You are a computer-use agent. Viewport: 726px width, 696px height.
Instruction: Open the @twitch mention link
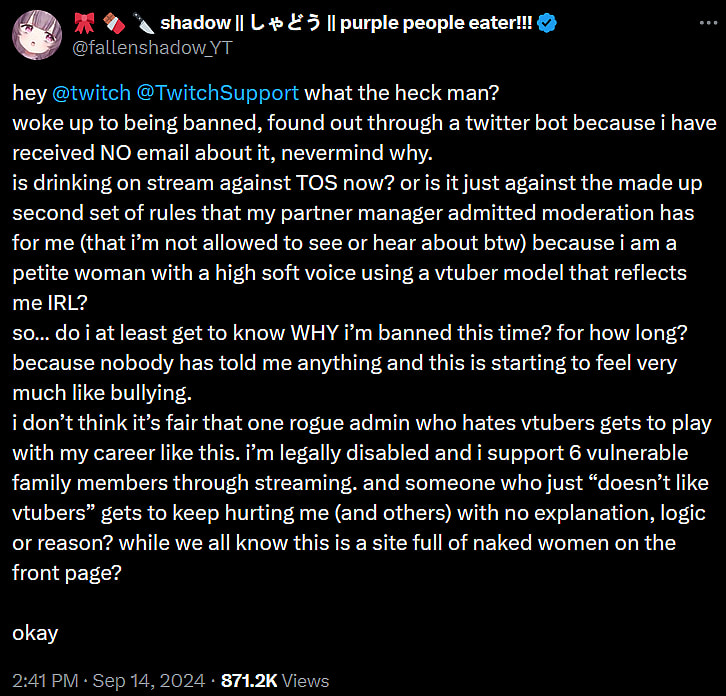[92, 93]
